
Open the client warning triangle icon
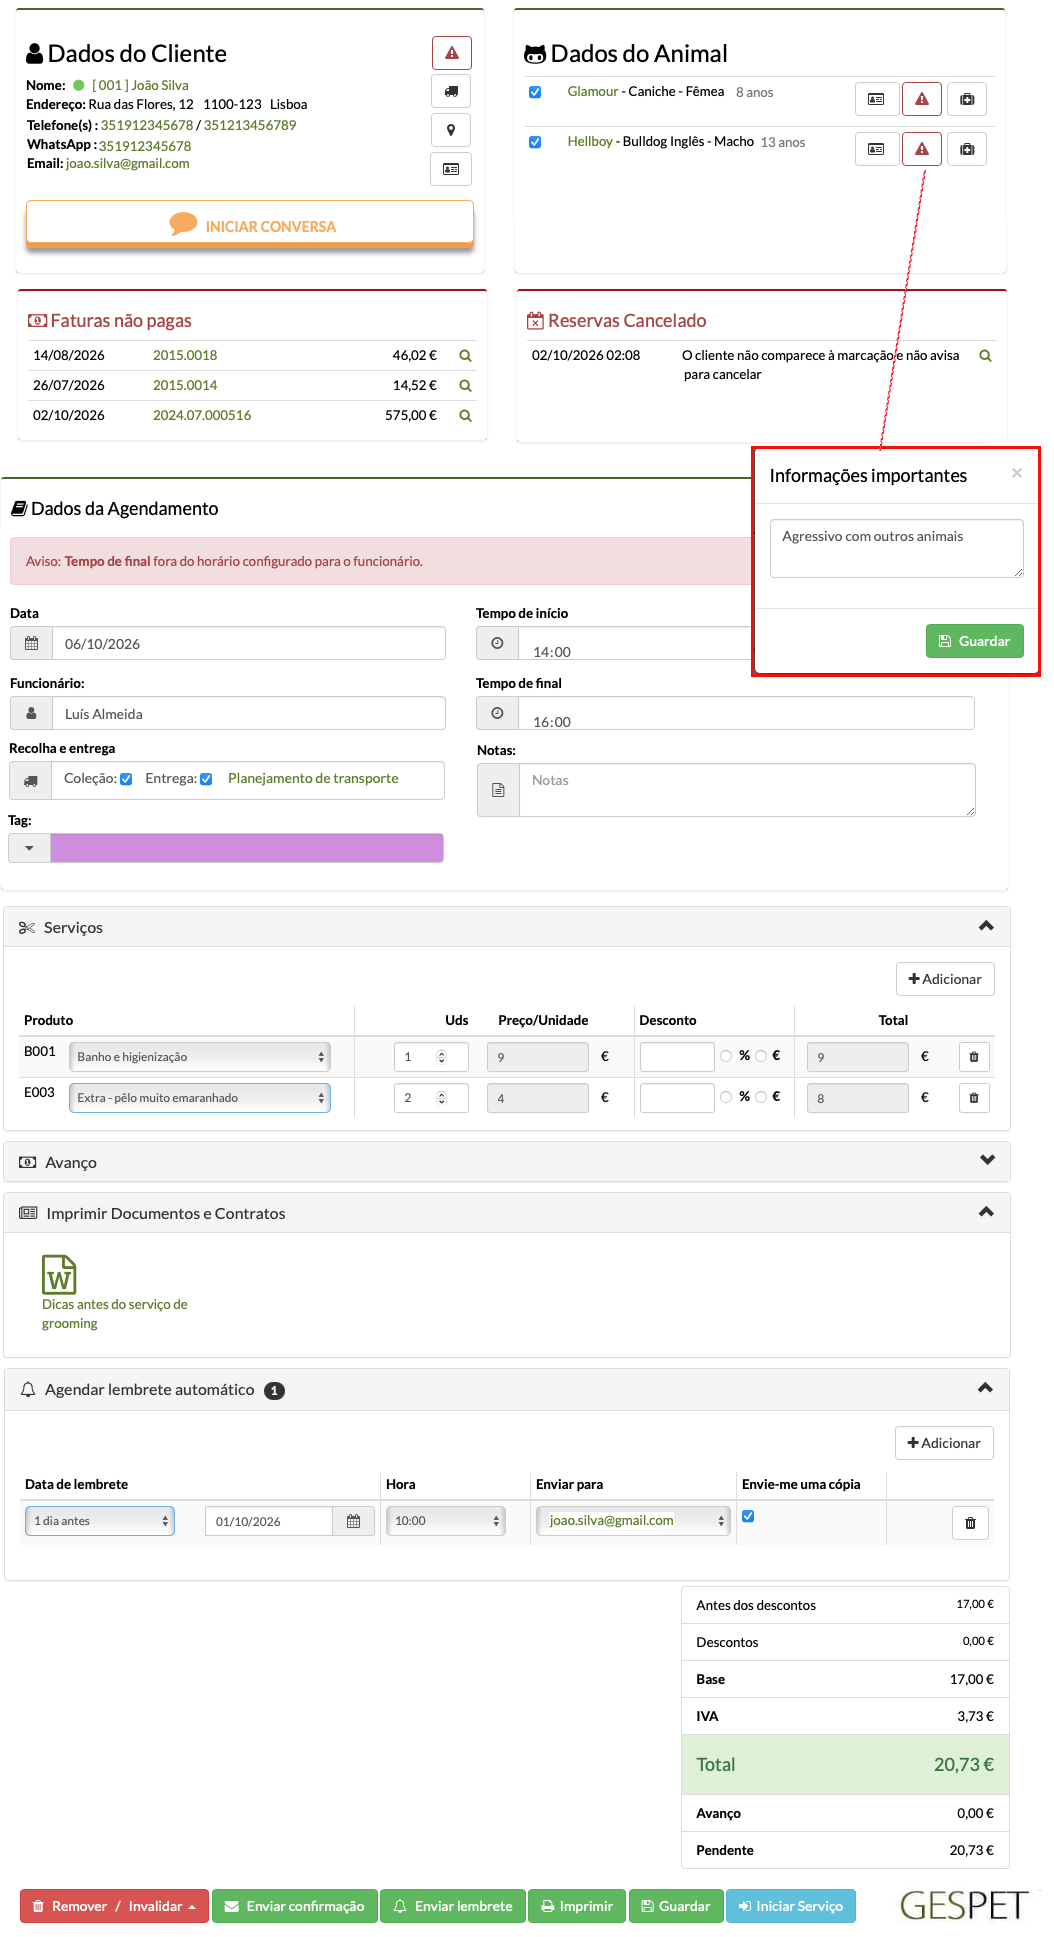pyautogui.click(x=451, y=53)
